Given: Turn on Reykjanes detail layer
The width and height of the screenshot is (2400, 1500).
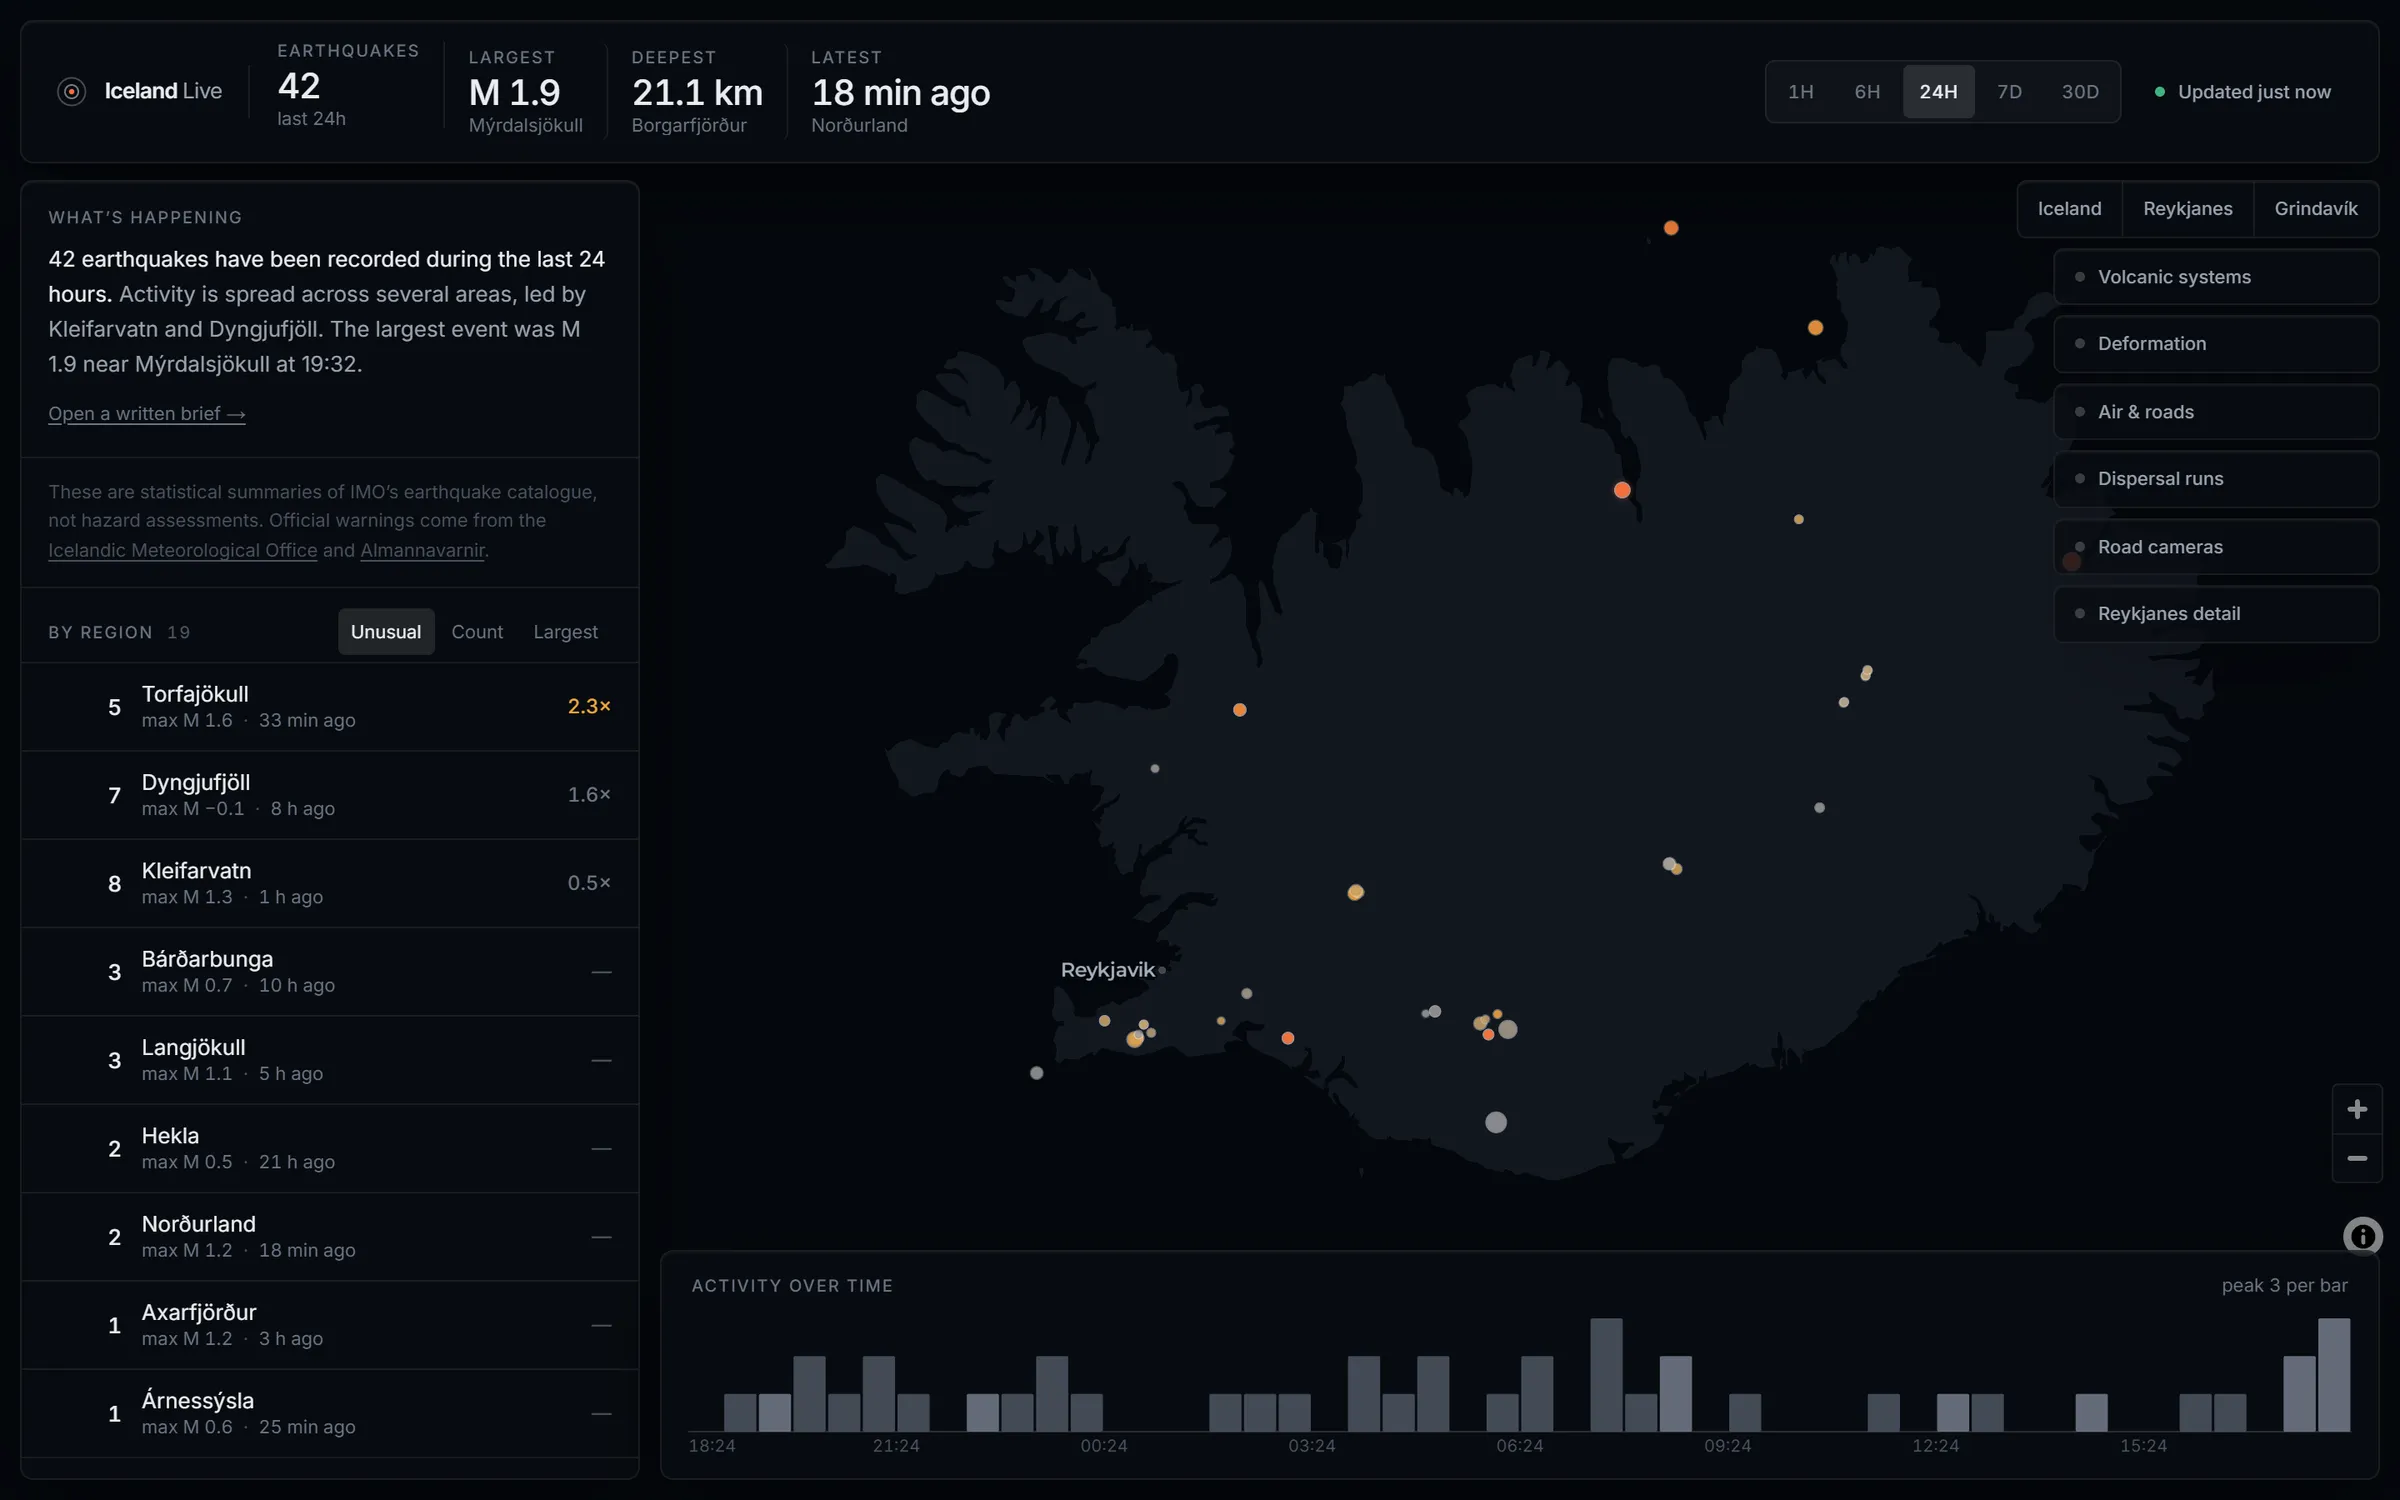Looking at the screenshot, I should tap(2215, 614).
